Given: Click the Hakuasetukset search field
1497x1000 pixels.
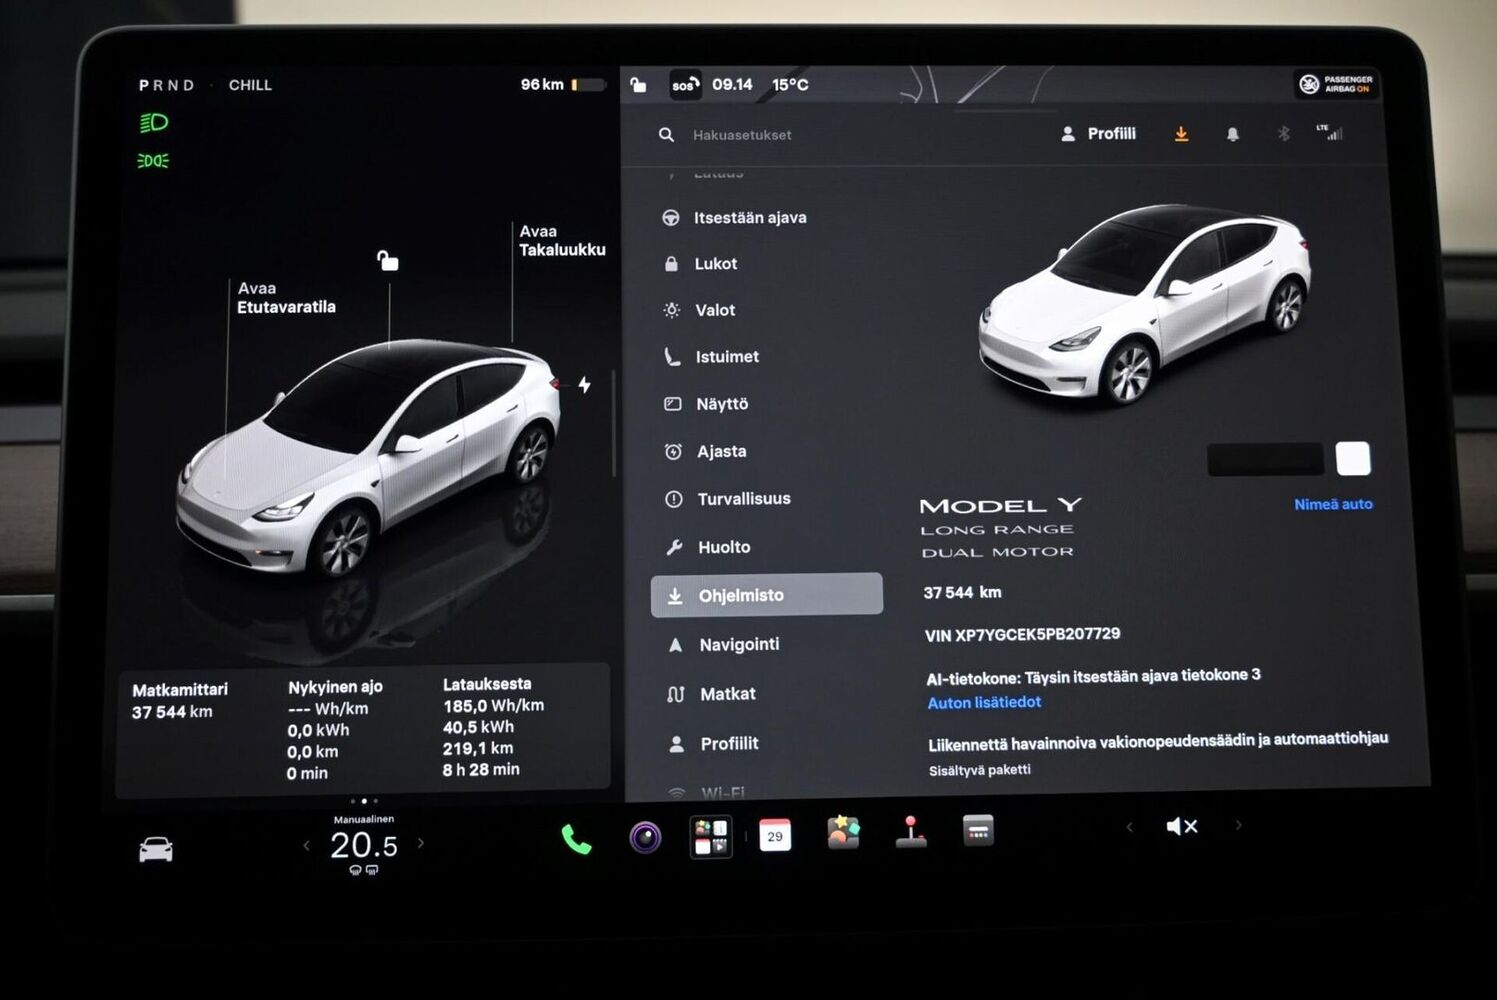Looking at the screenshot, I should coord(742,135).
